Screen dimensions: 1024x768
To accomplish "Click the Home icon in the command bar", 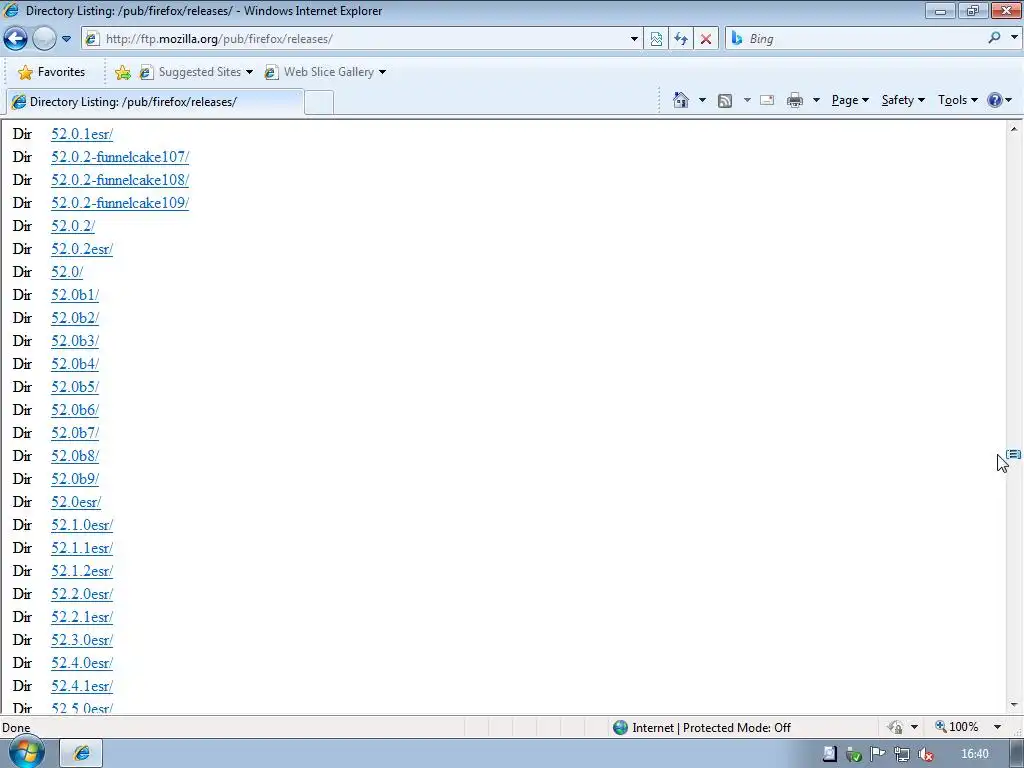I will tap(680, 100).
